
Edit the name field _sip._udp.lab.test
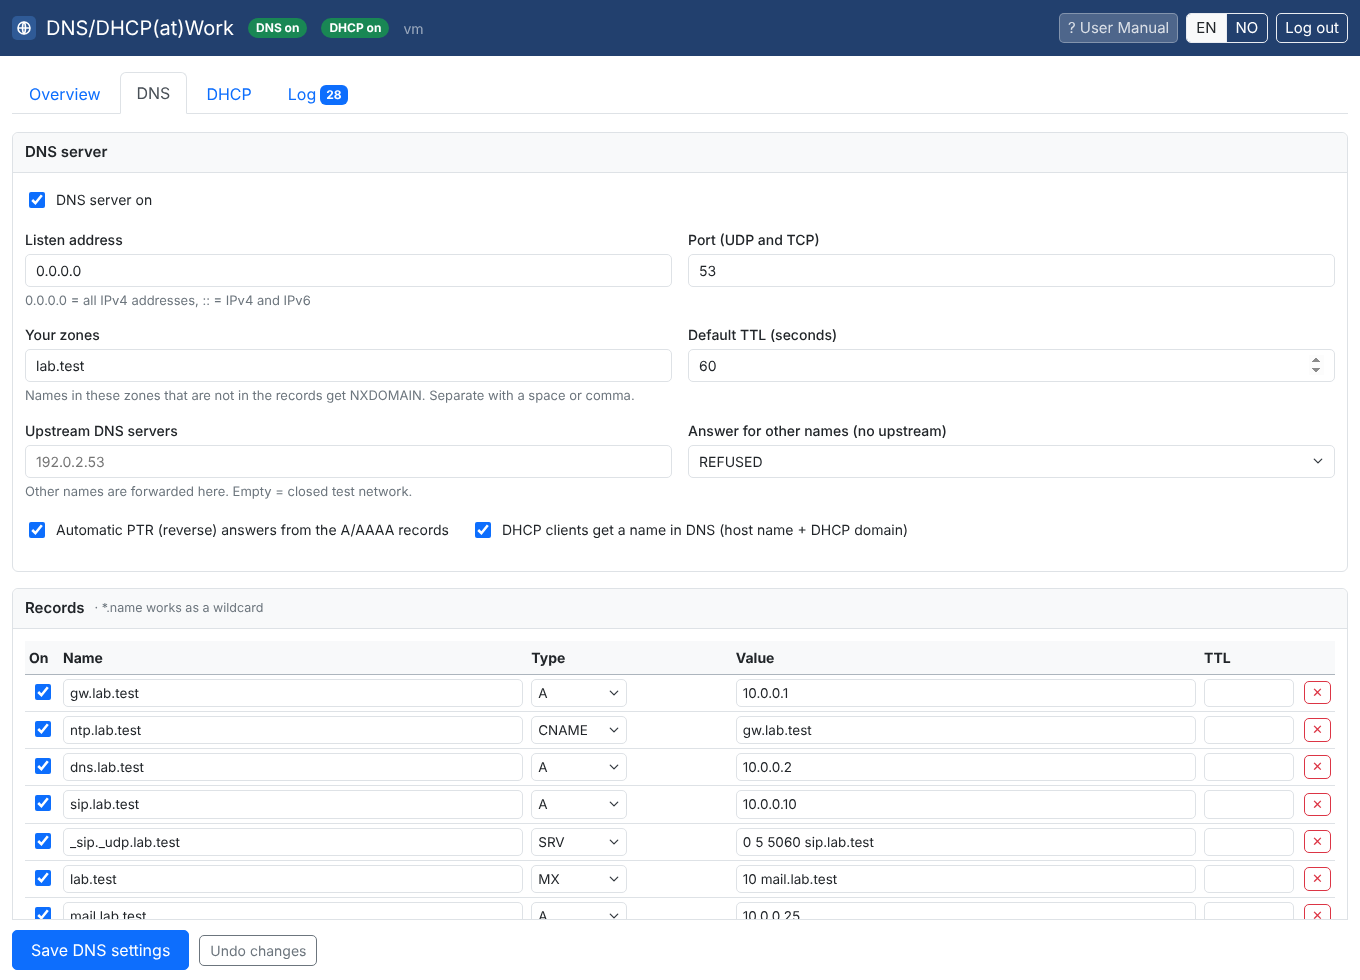[293, 842]
